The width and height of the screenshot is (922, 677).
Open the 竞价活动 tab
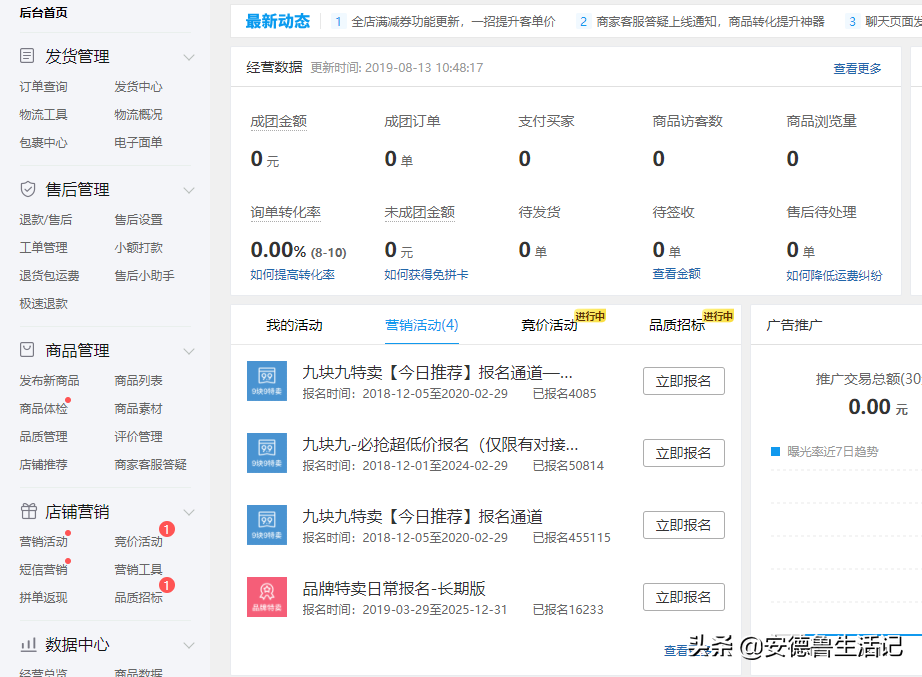[549, 325]
